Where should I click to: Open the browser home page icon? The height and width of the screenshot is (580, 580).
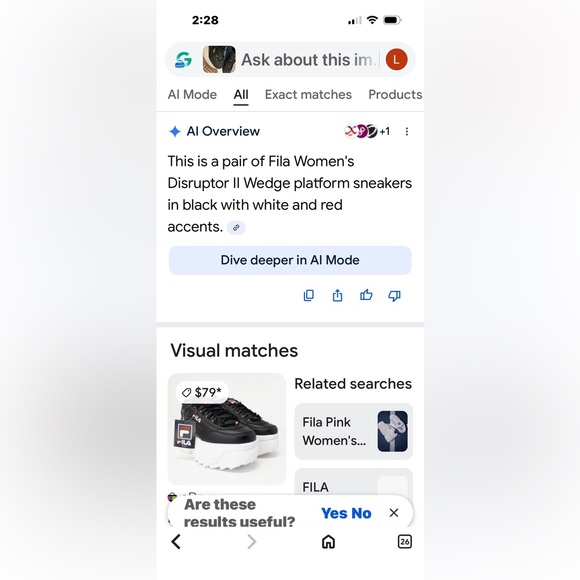(x=328, y=542)
